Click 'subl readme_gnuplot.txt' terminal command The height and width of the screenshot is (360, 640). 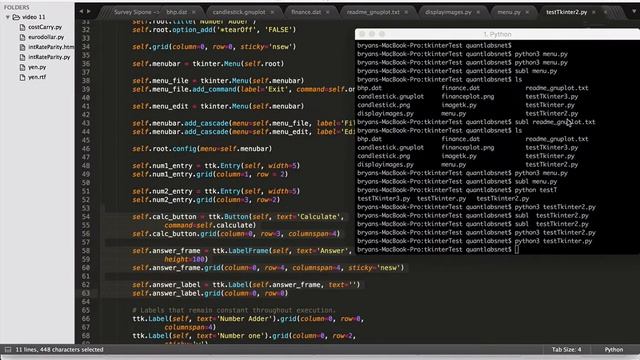point(555,122)
